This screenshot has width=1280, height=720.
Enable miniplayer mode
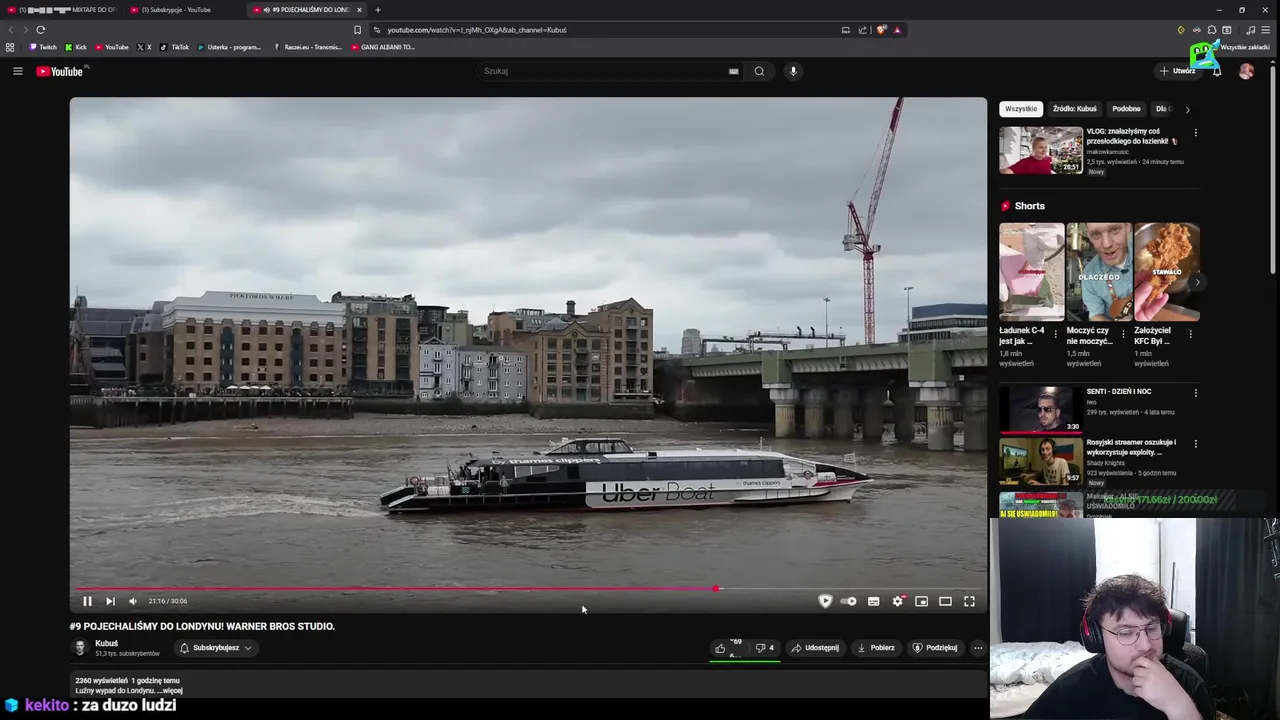click(921, 601)
